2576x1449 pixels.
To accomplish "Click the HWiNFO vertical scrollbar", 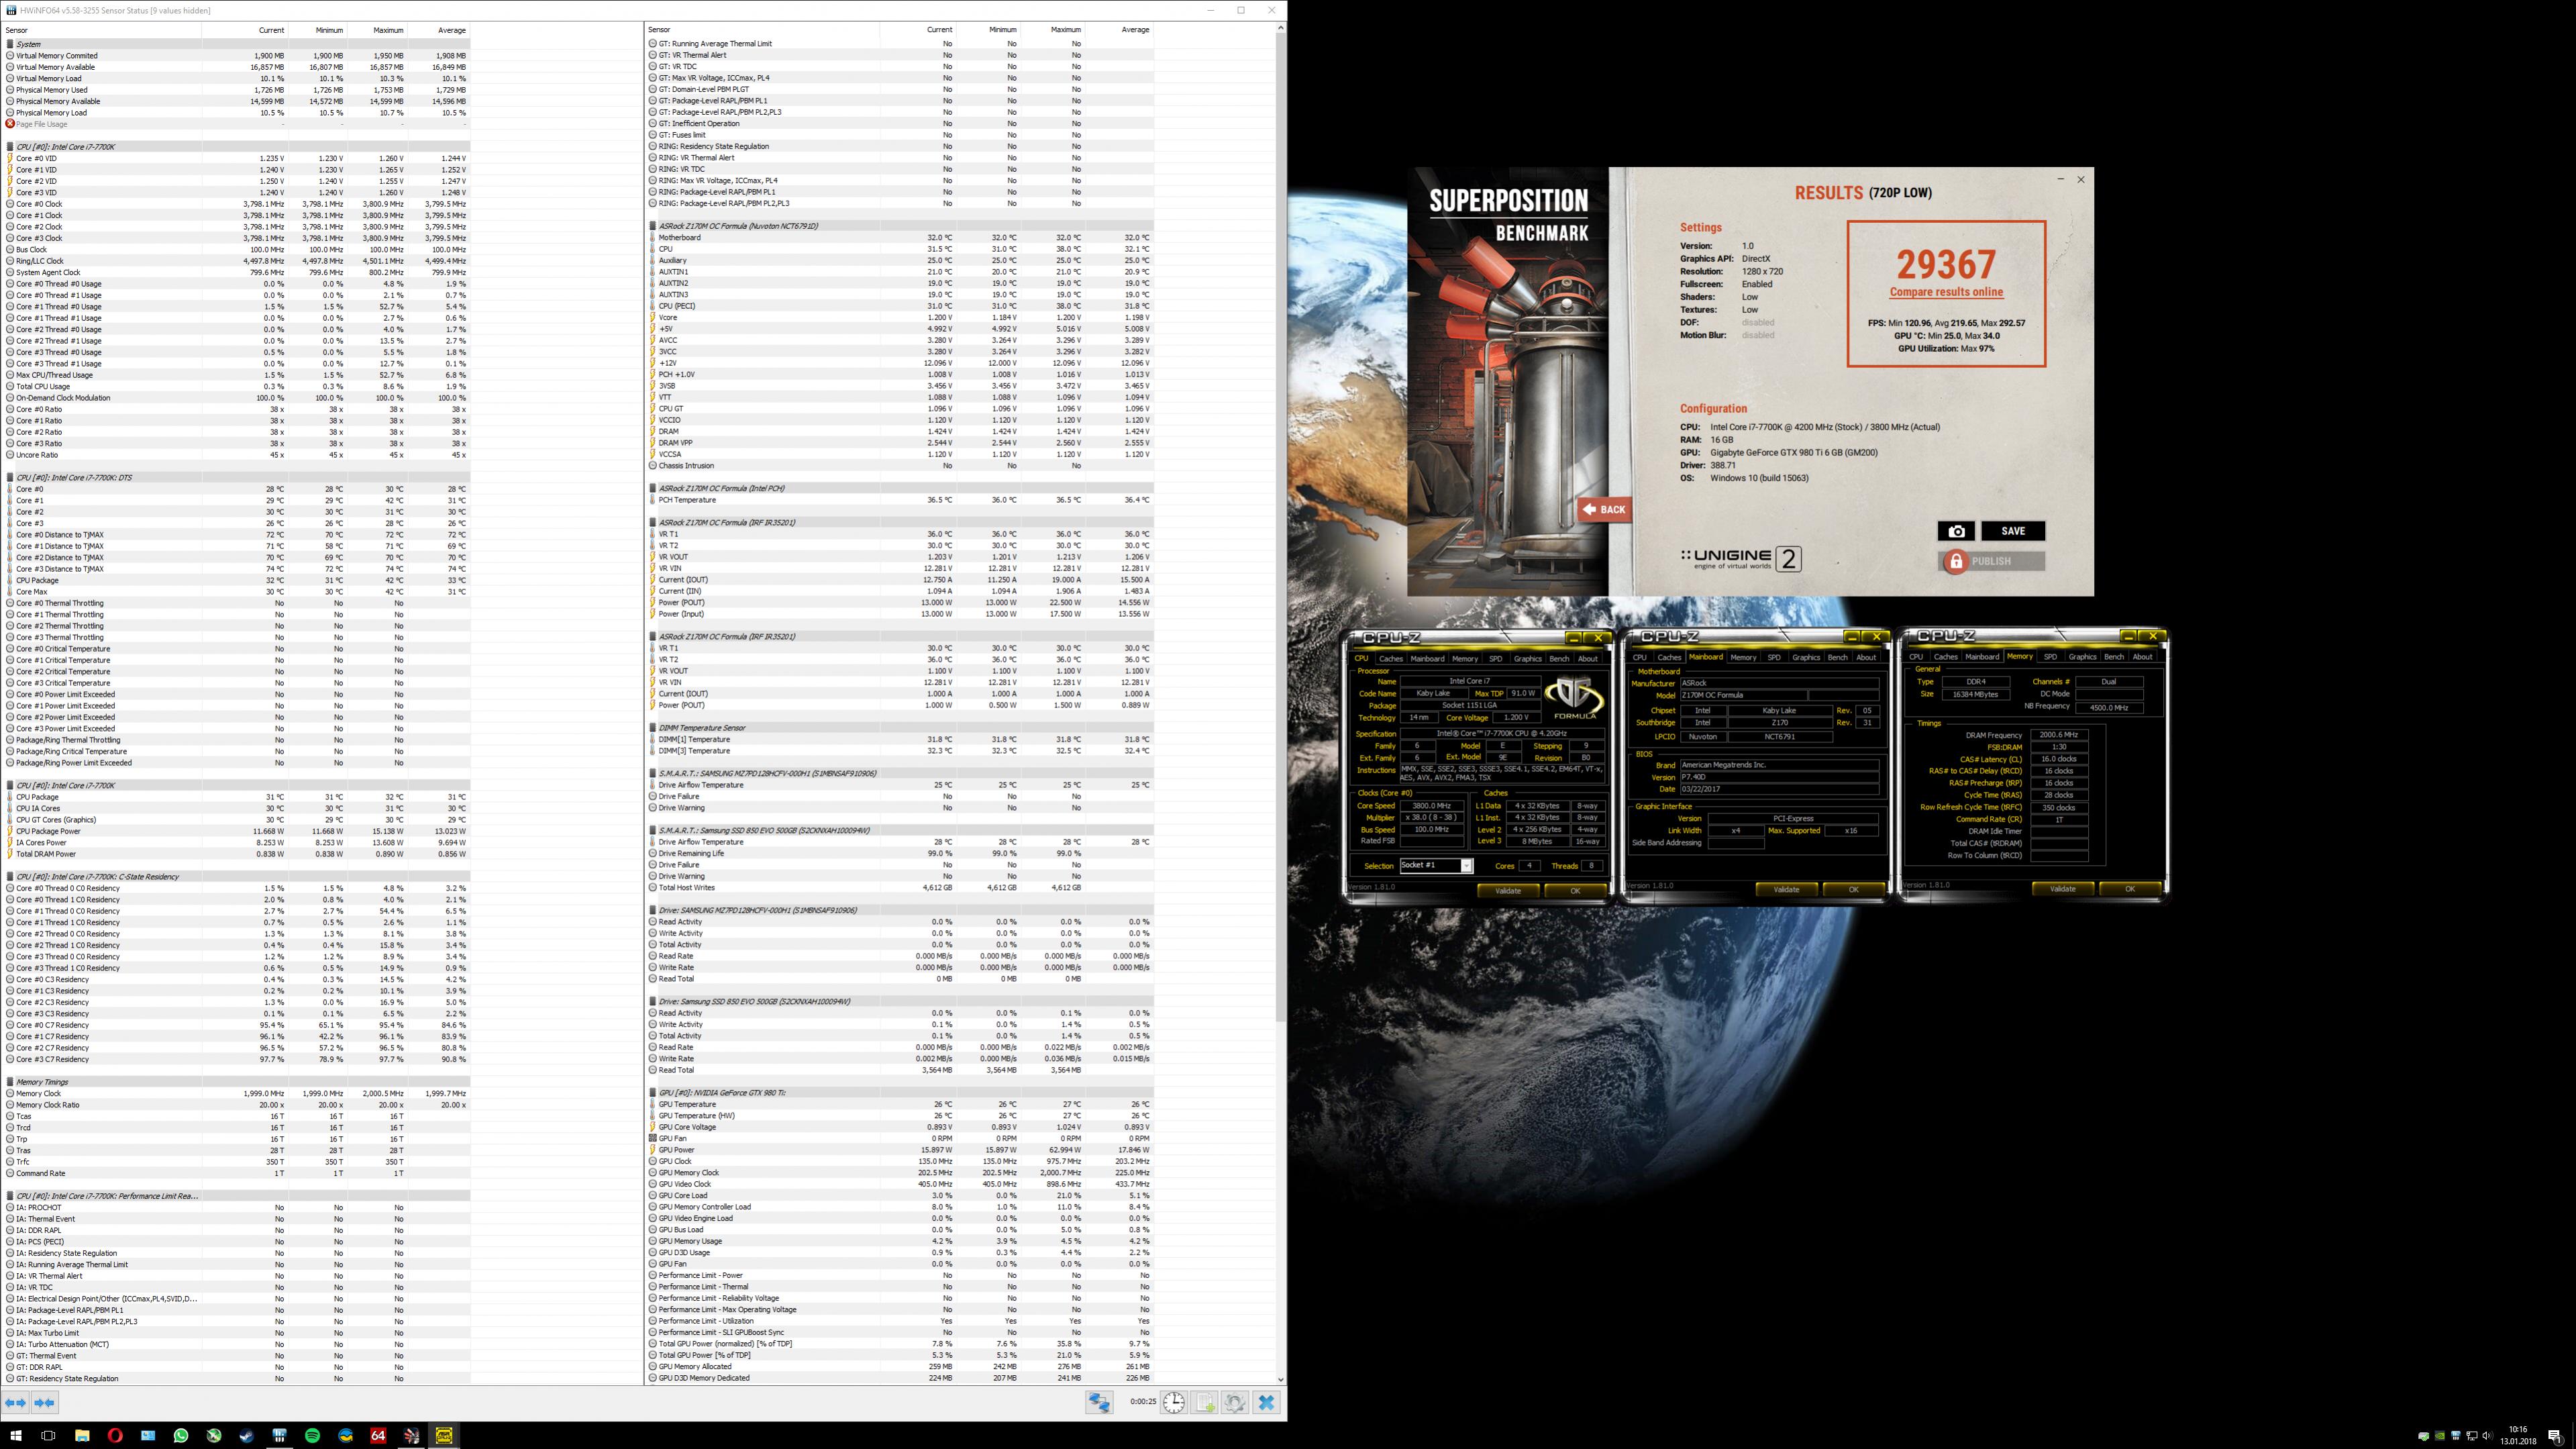I will [x=1280, y=500].
